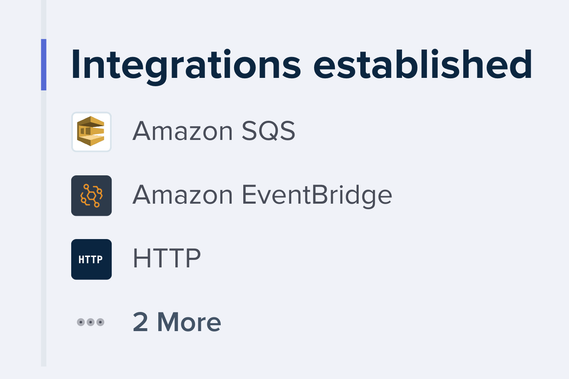
Task: Select the navy HTTP badge tile
Action: 91,259
